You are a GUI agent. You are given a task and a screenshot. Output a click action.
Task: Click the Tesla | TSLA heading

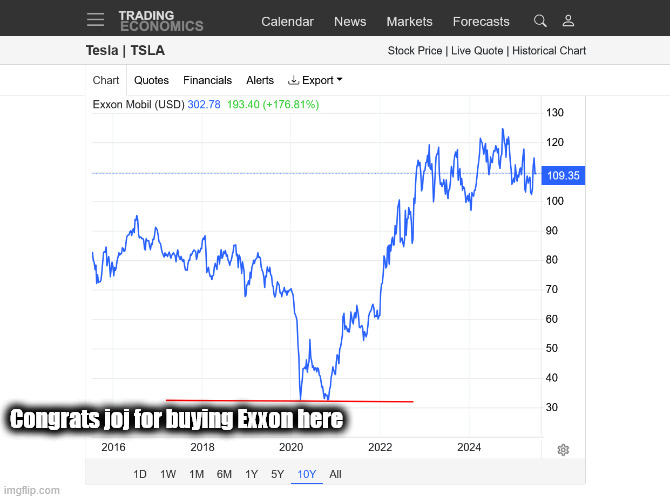[x=125, y=50]
